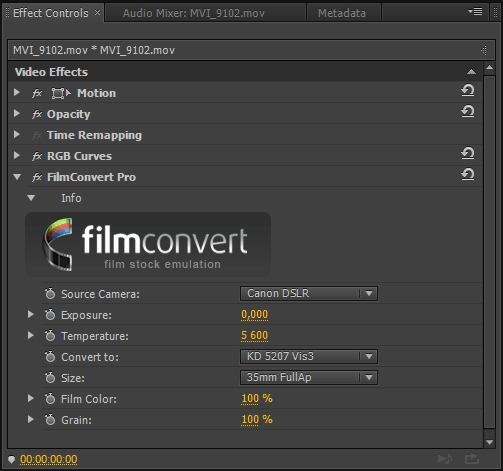Click the Video Effects heading
This screenshot has height=471, width=503.
coord(51,72)
